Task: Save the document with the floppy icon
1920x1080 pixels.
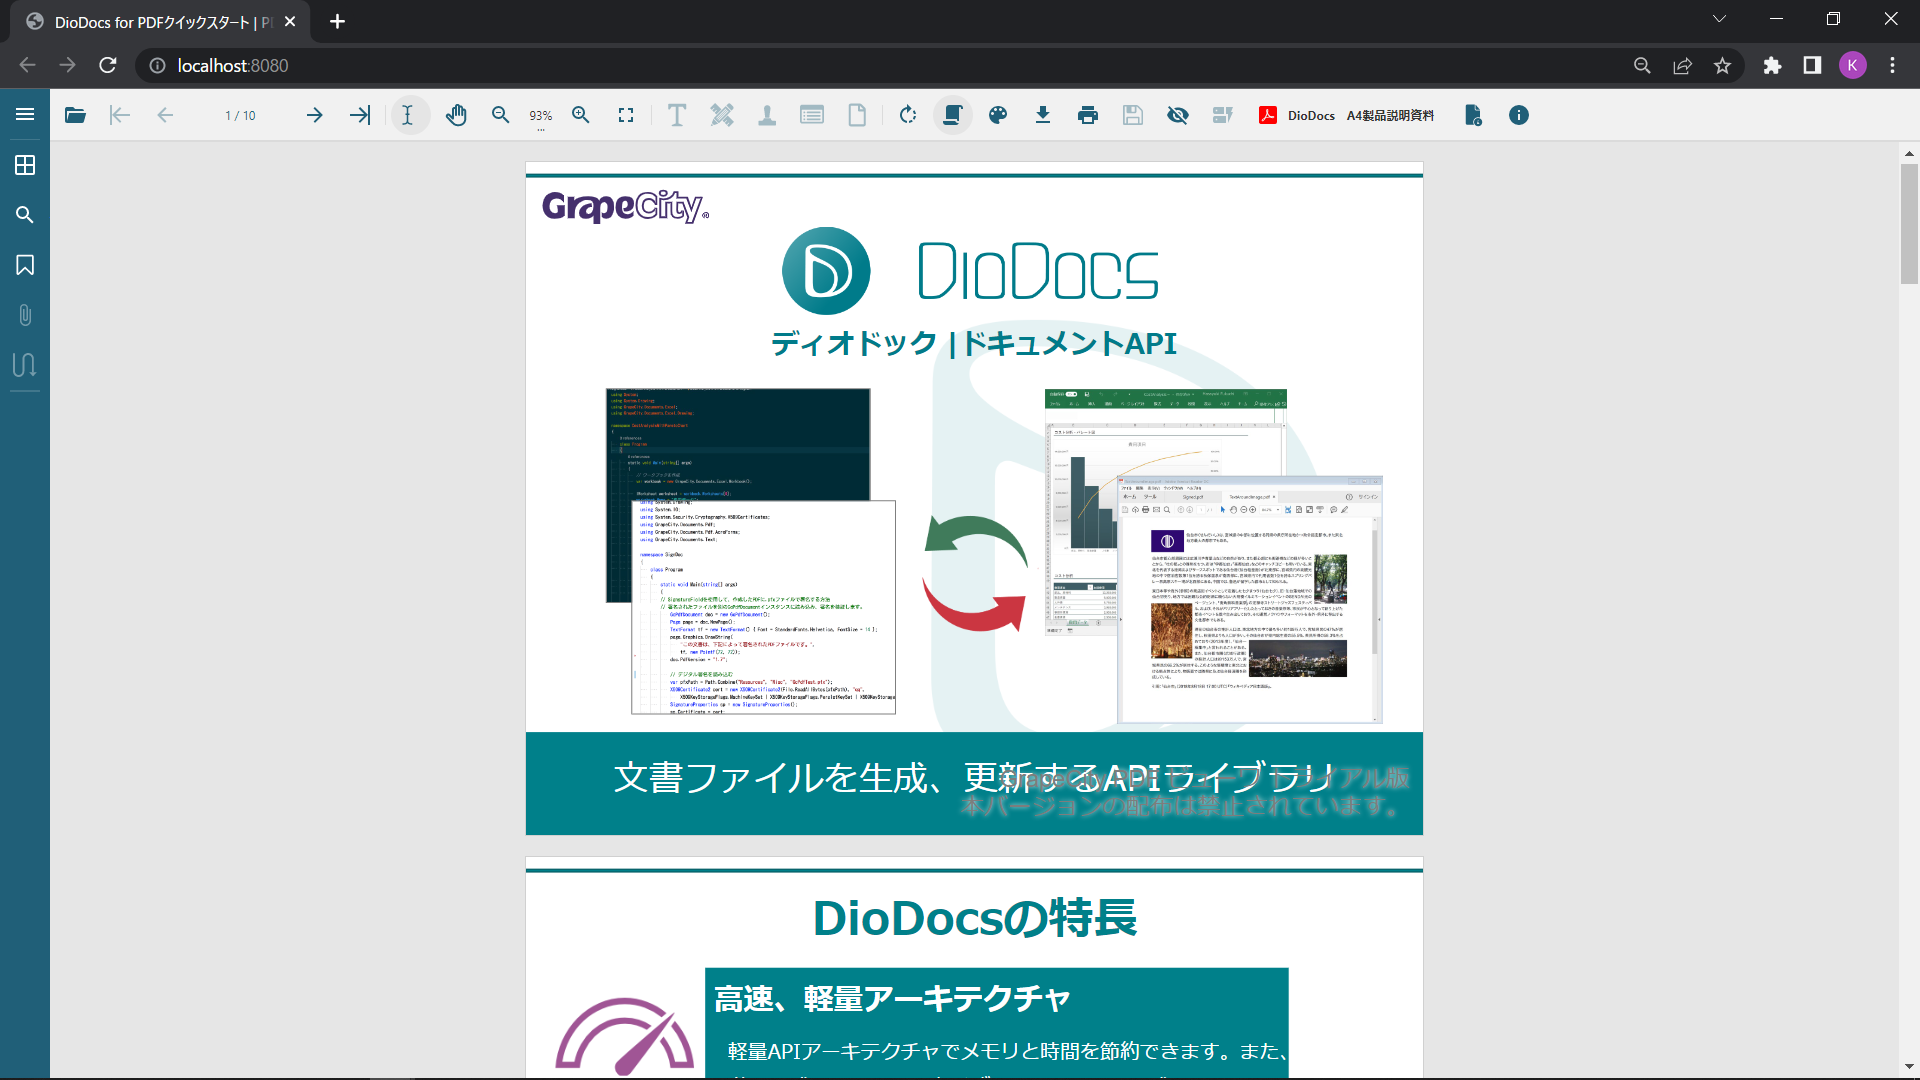Action: [x=1133, y=115]
